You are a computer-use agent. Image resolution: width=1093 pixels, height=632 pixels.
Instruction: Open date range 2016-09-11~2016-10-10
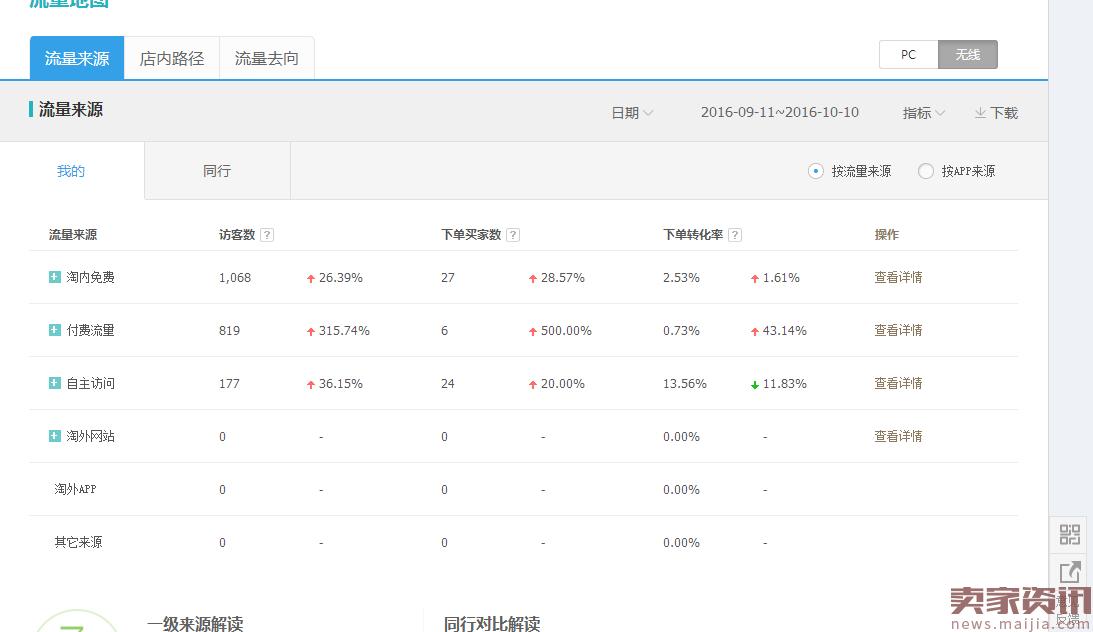click(x=779, y=112)
